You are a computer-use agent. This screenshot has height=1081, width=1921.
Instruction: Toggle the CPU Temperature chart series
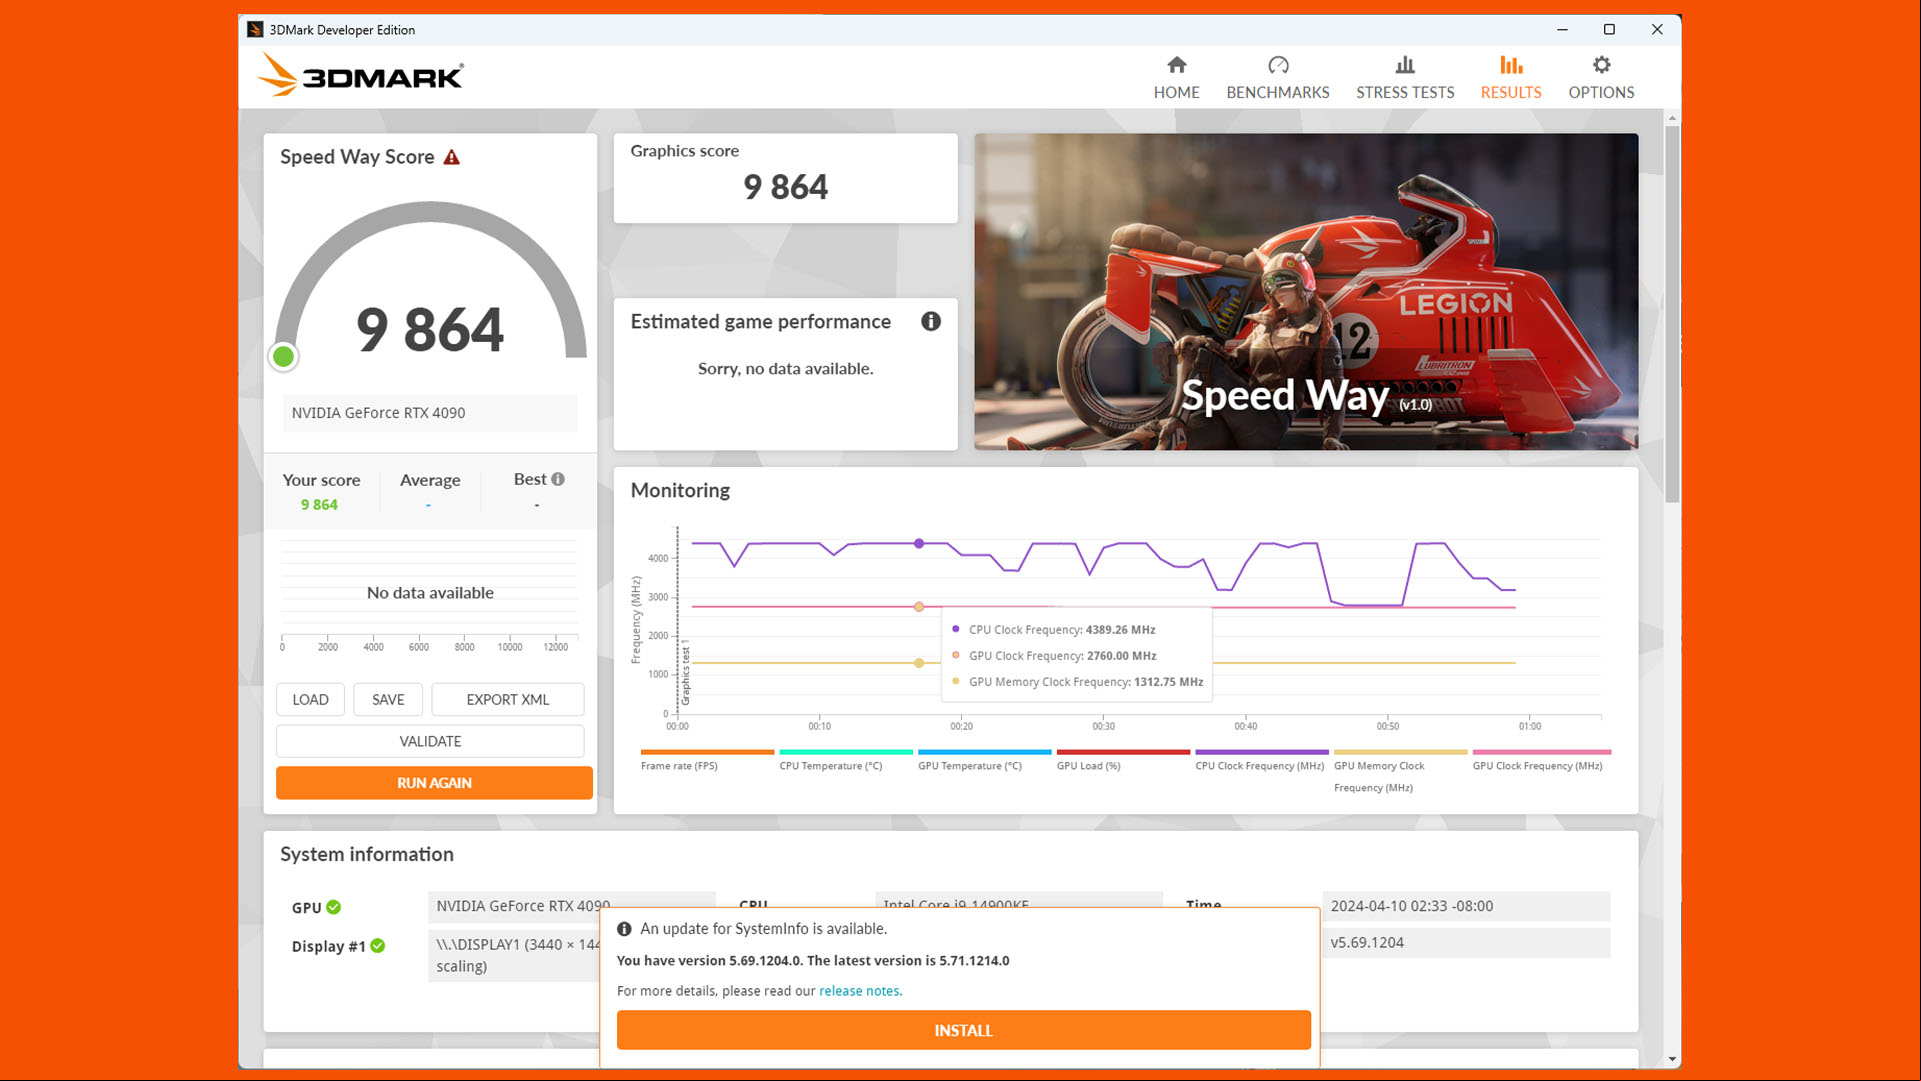click(x=845, y=760)
